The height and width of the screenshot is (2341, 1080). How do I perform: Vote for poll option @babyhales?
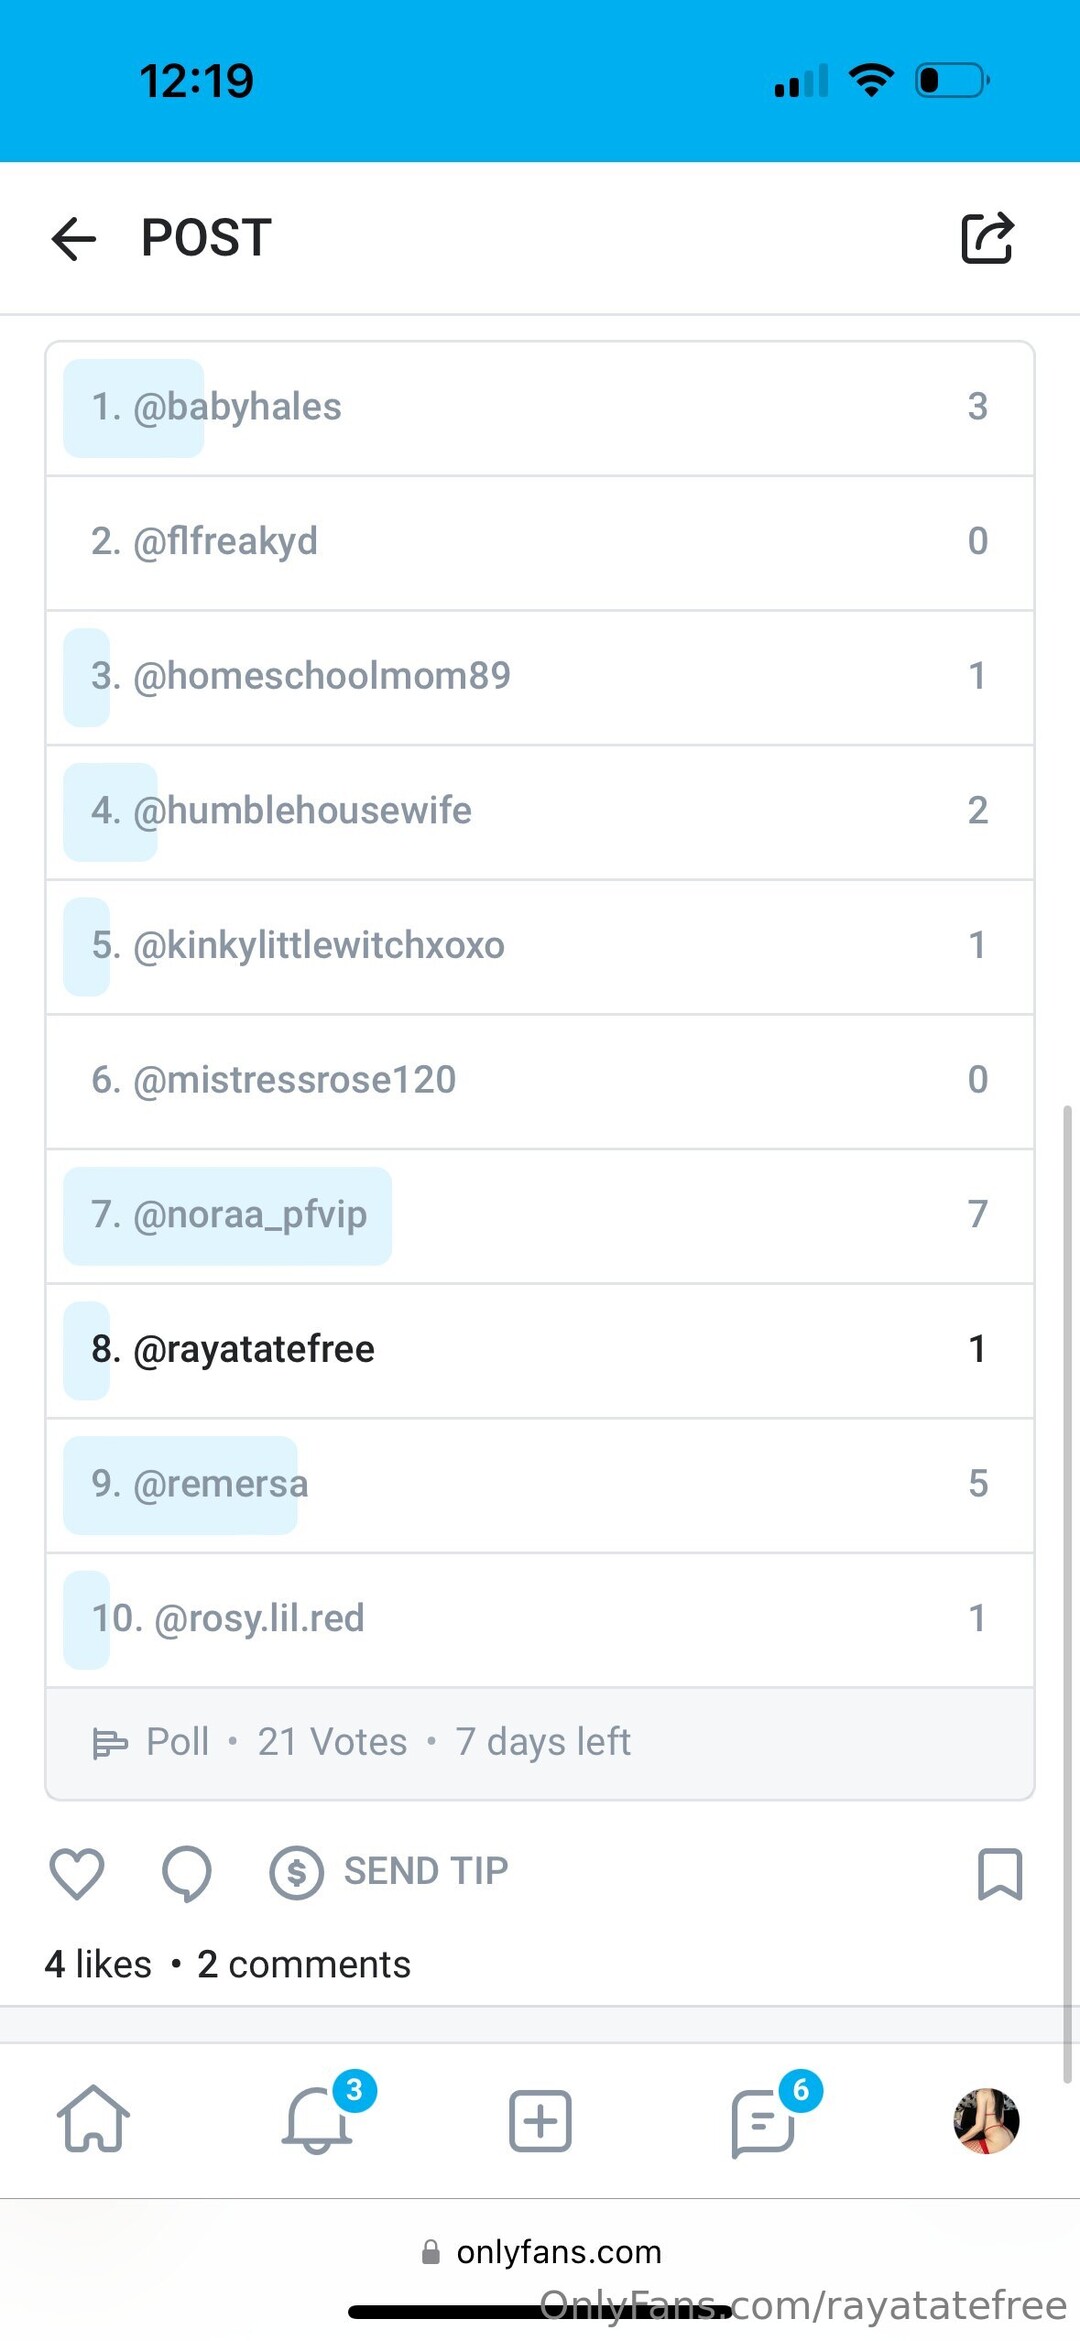coord(540,408)
